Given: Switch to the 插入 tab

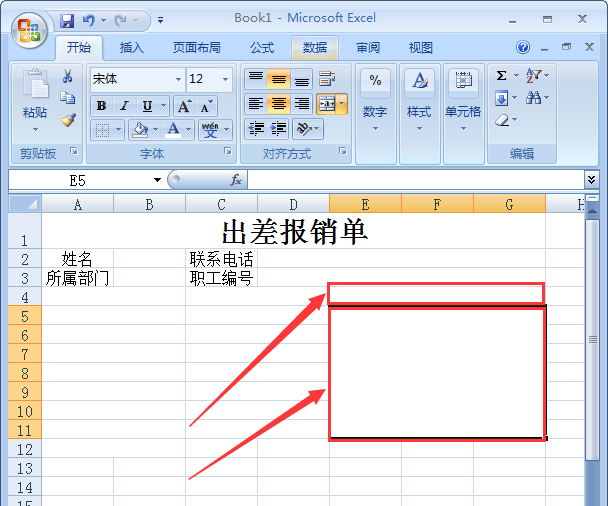Looking at the screenshot, I should click(x=132, y=48).
